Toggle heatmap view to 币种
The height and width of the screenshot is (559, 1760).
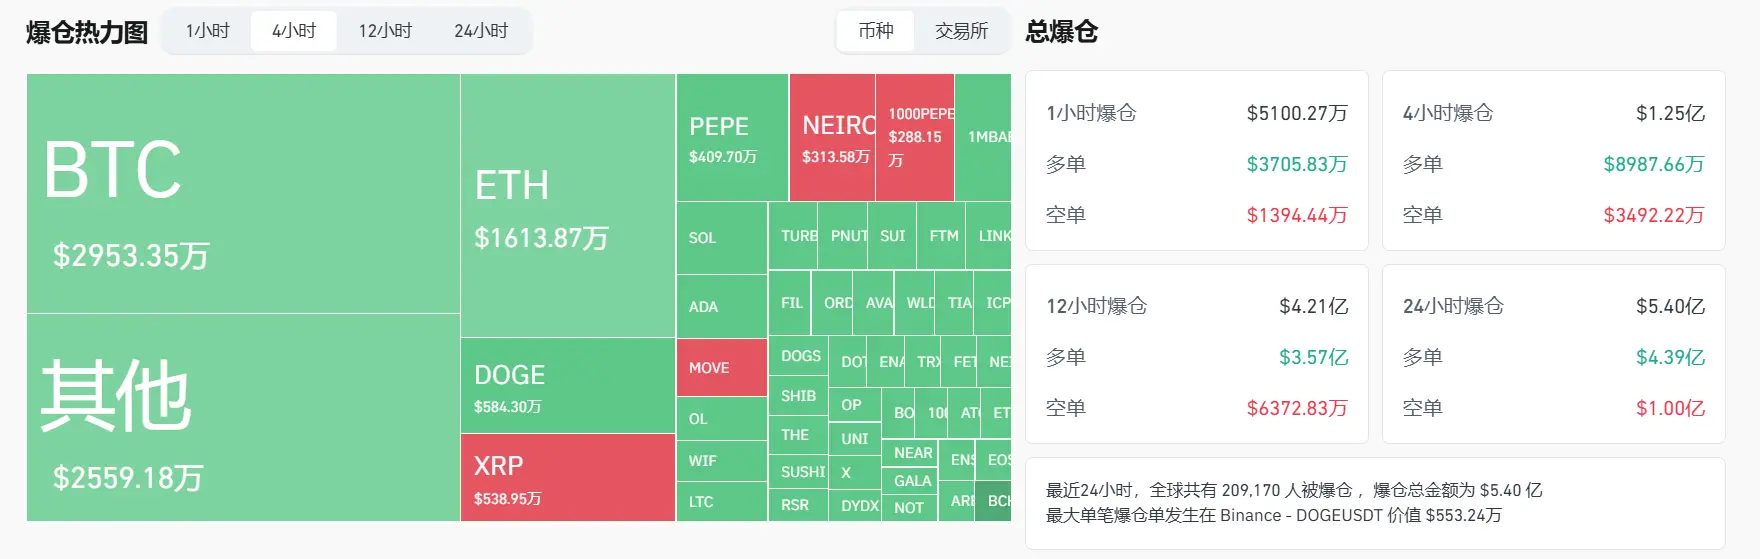click(x=876, y=31)
